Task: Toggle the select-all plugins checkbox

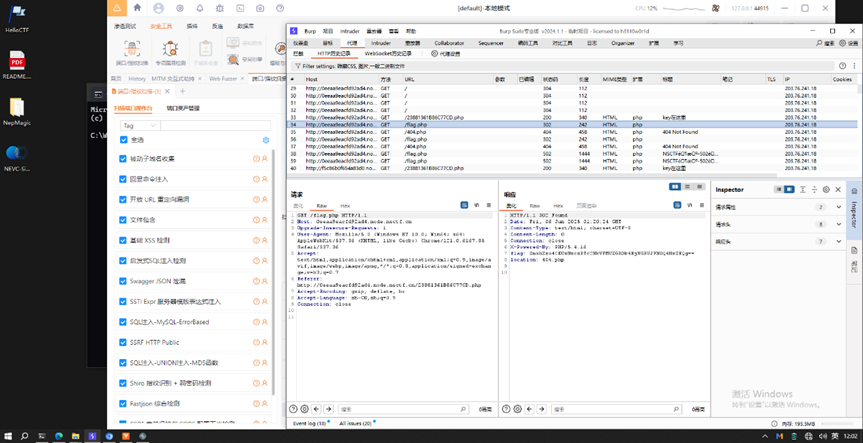Action: 123,140
